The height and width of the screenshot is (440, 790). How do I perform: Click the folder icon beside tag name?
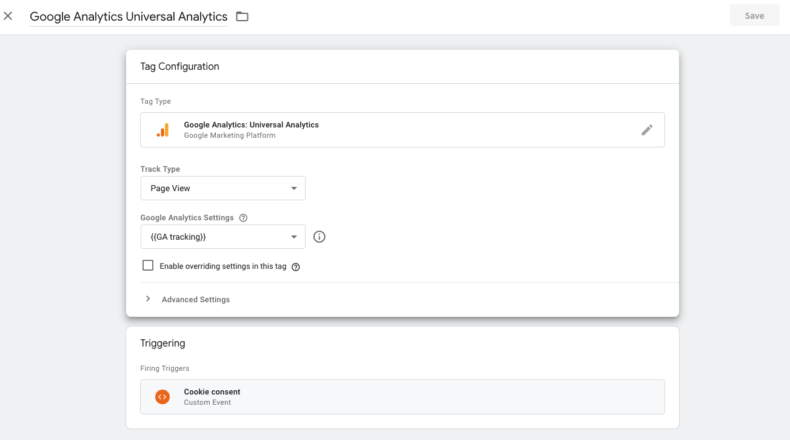click(242, 17)
